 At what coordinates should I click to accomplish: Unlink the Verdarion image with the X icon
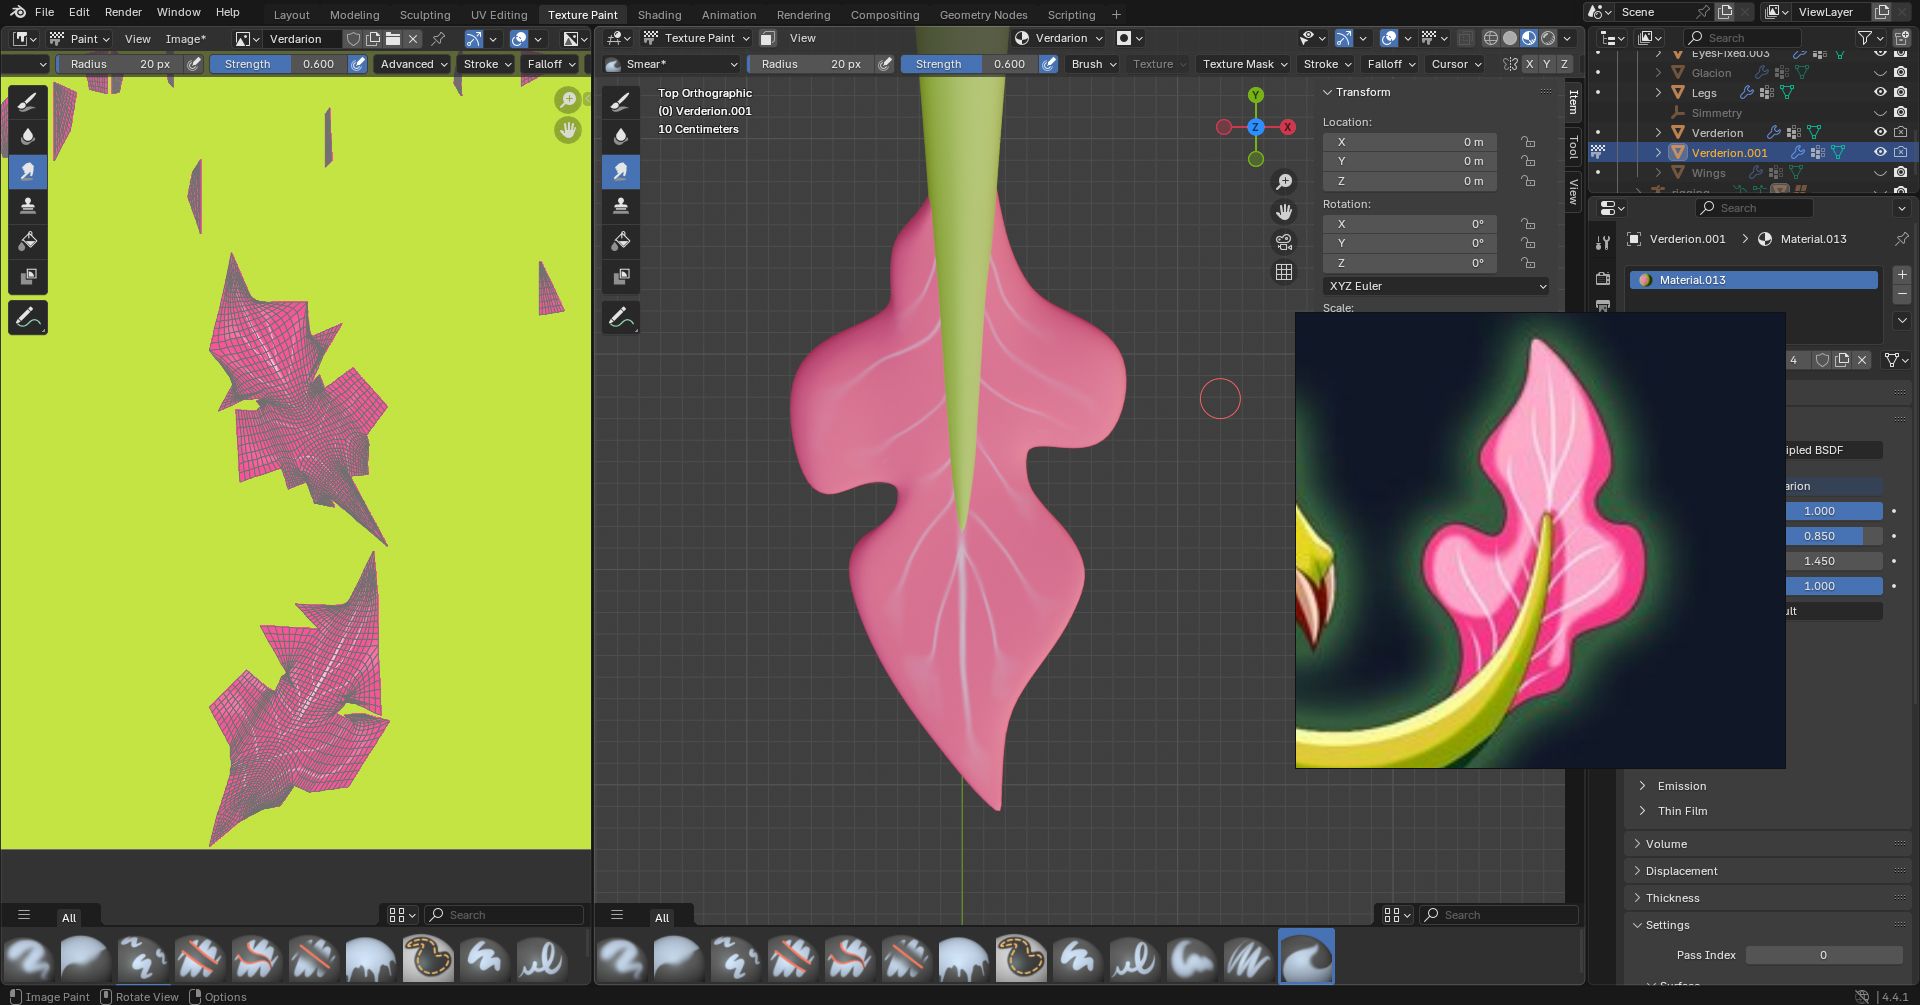coord(413,39)
